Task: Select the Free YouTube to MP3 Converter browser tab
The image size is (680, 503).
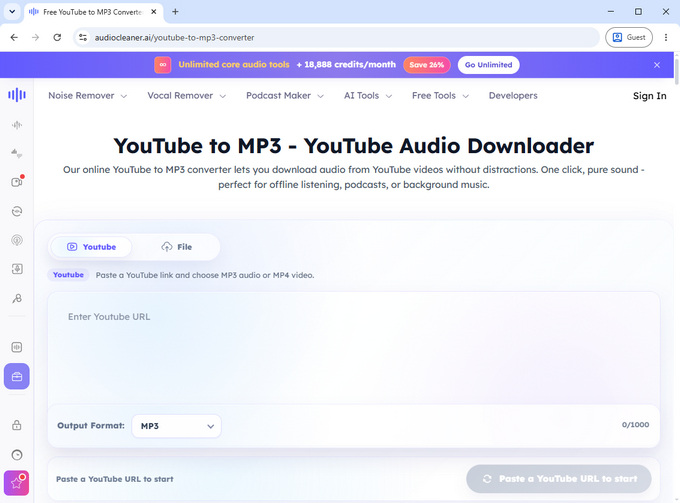Action: (94, 12)
